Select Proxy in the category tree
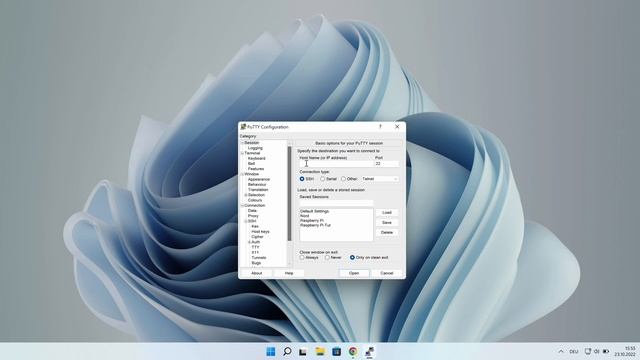The width and height of the screenshot is (640, 360). point(253,216)
